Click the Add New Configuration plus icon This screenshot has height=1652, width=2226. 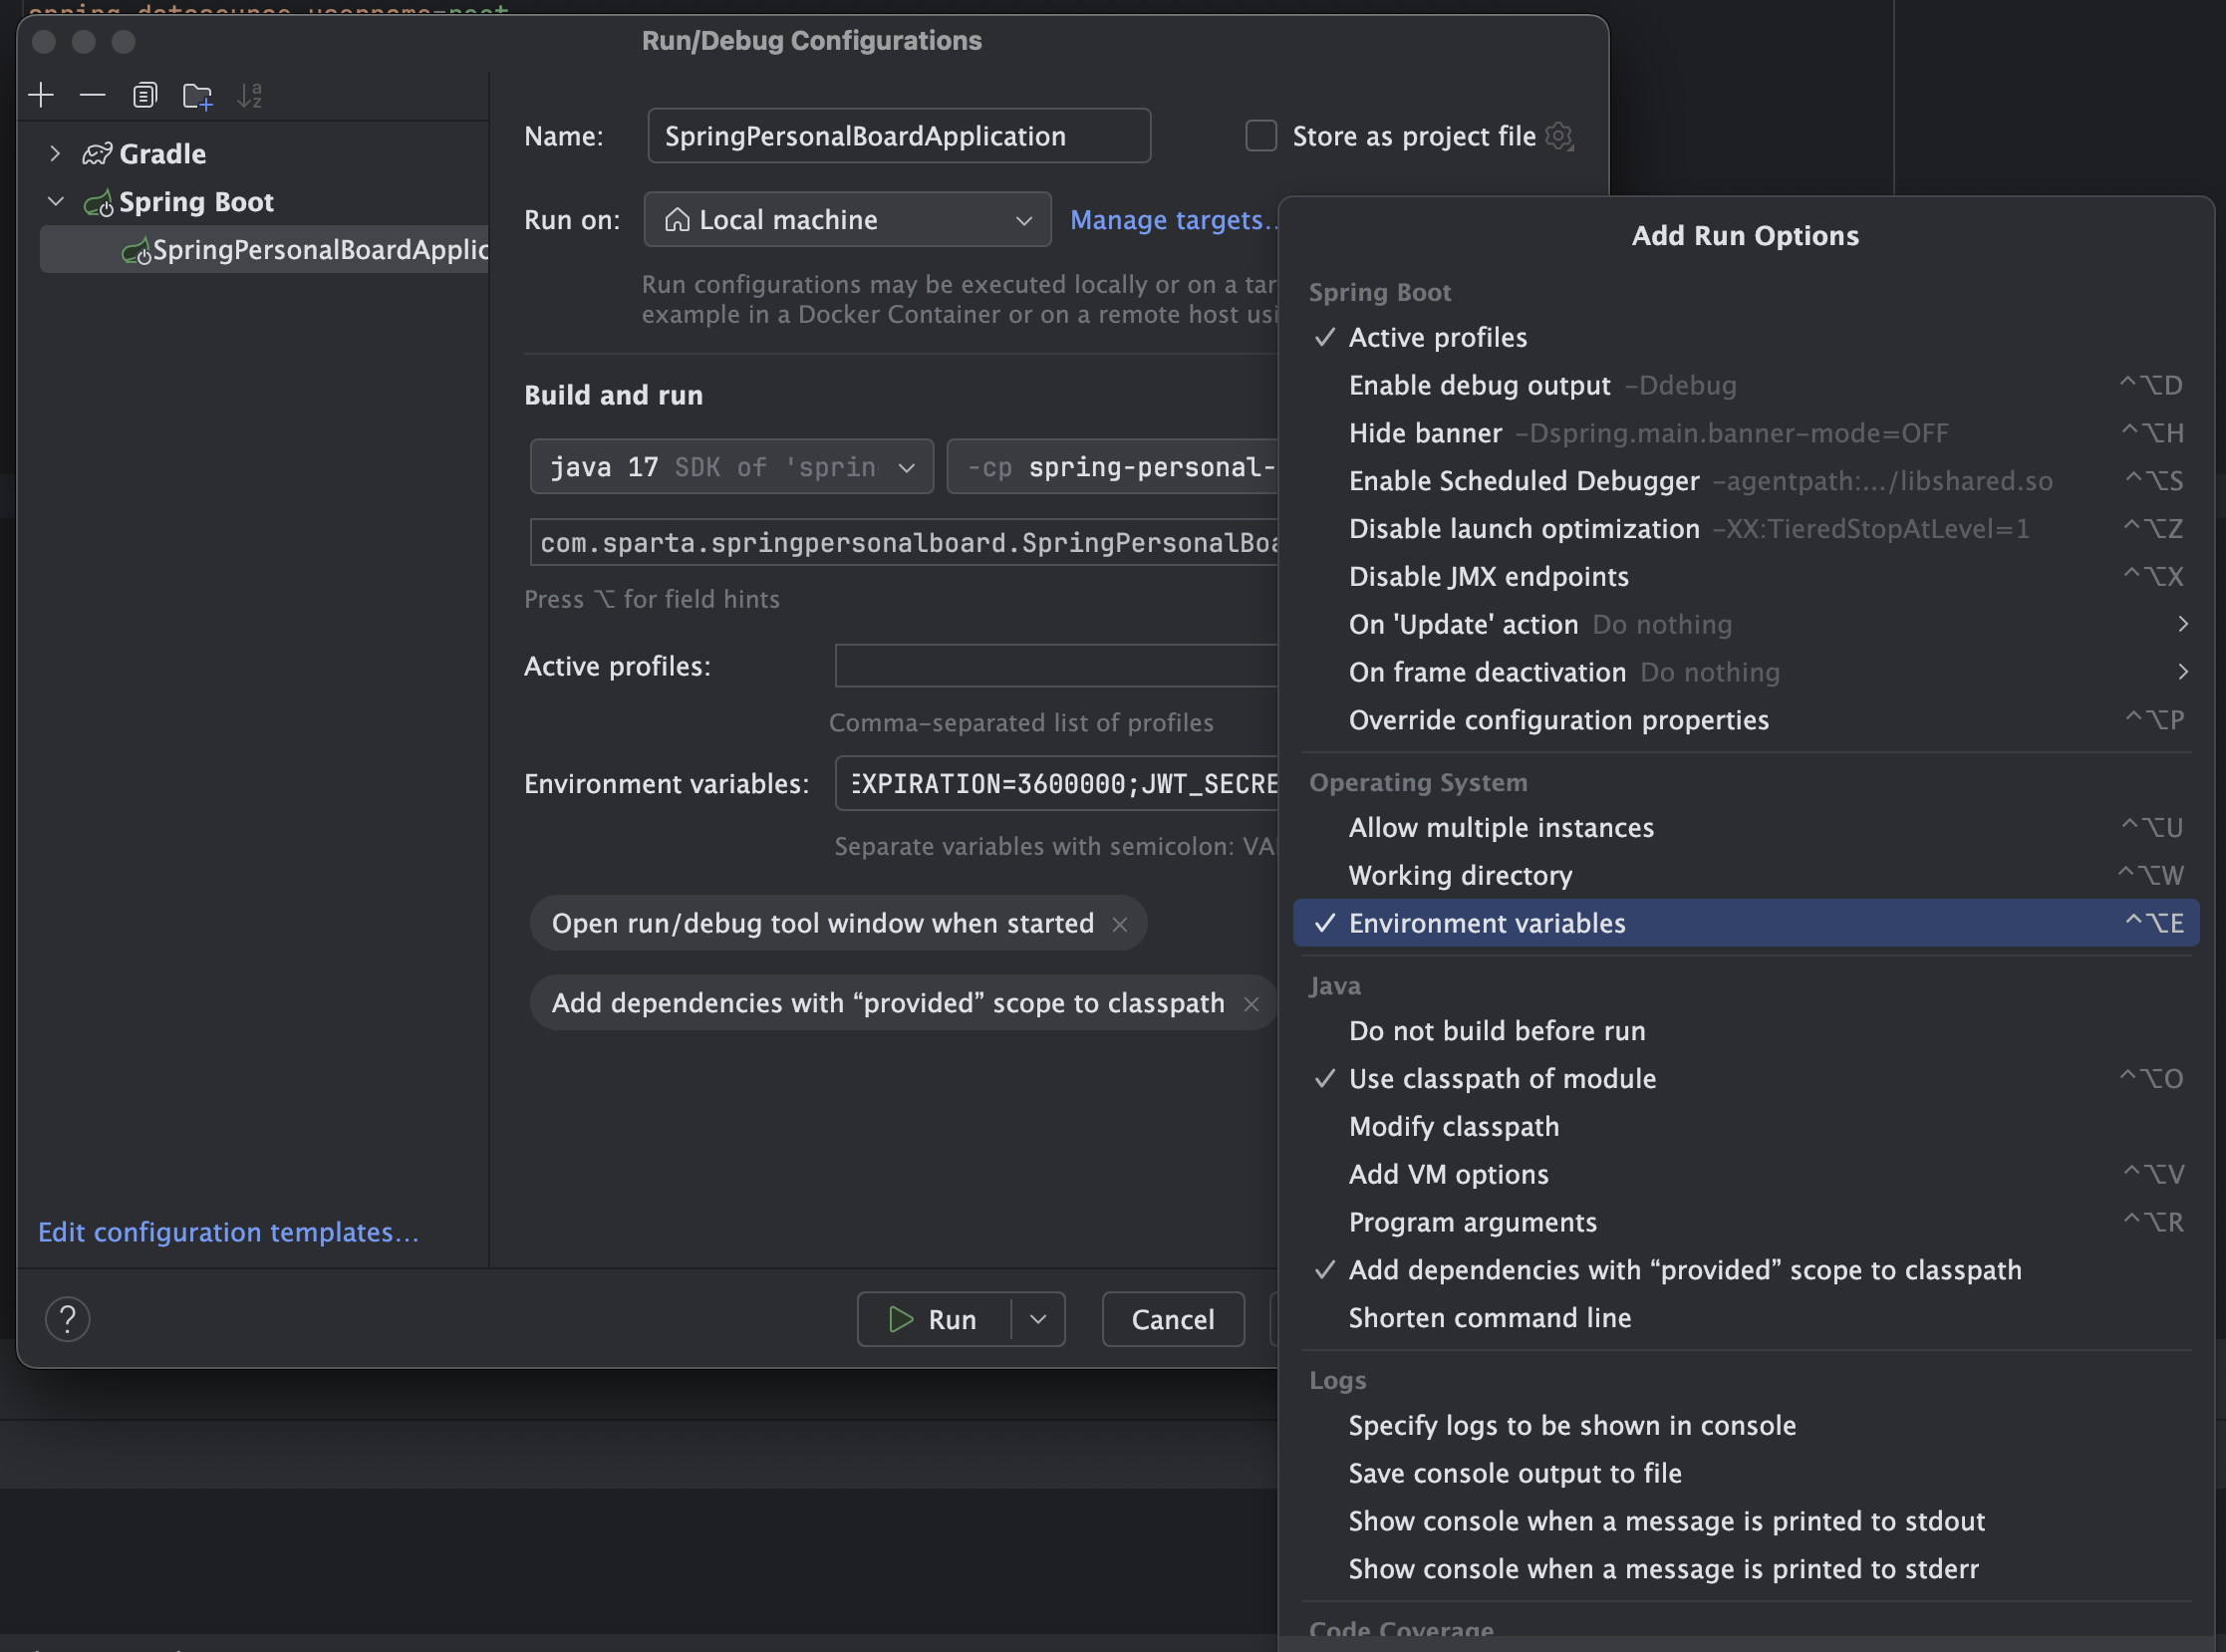click(x=41, y=95)
